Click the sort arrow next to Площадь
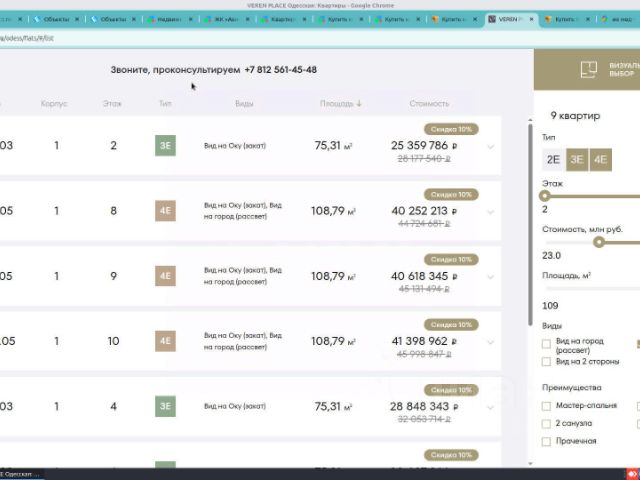Screen dimensions: 640x480 (x=359, y=104)
